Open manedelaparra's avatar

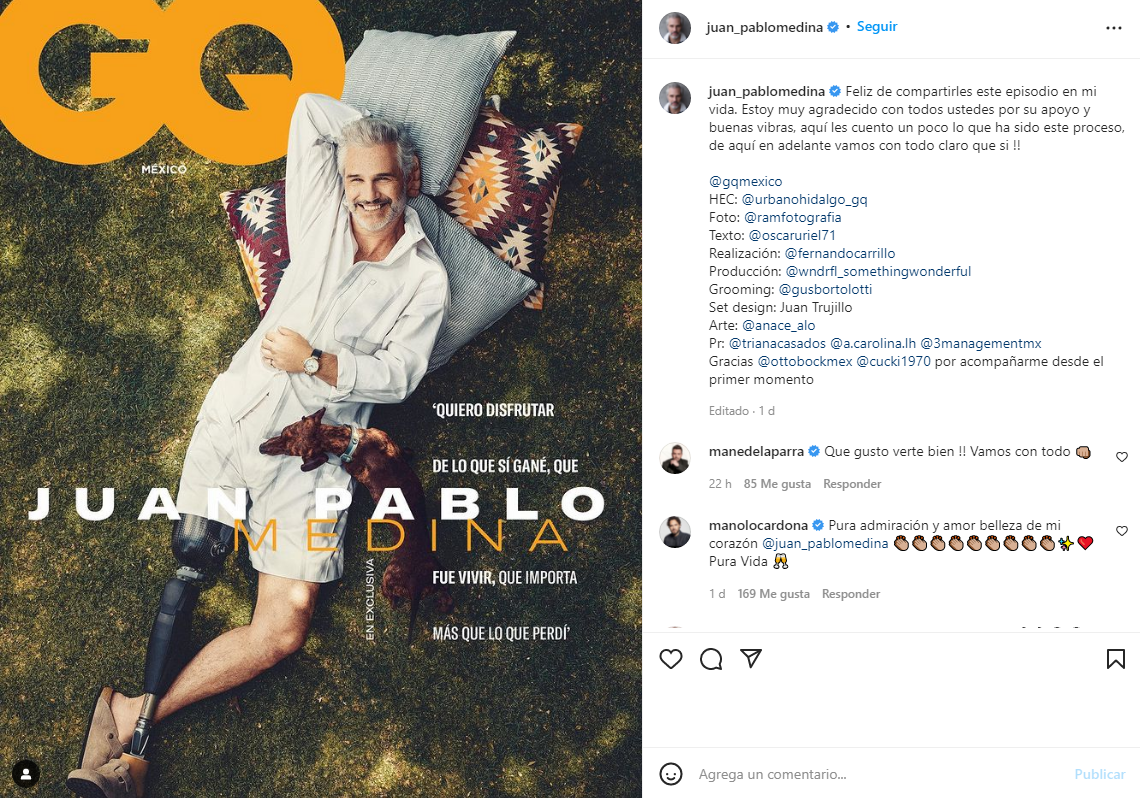pyautogui.click(x=675, y=458)
